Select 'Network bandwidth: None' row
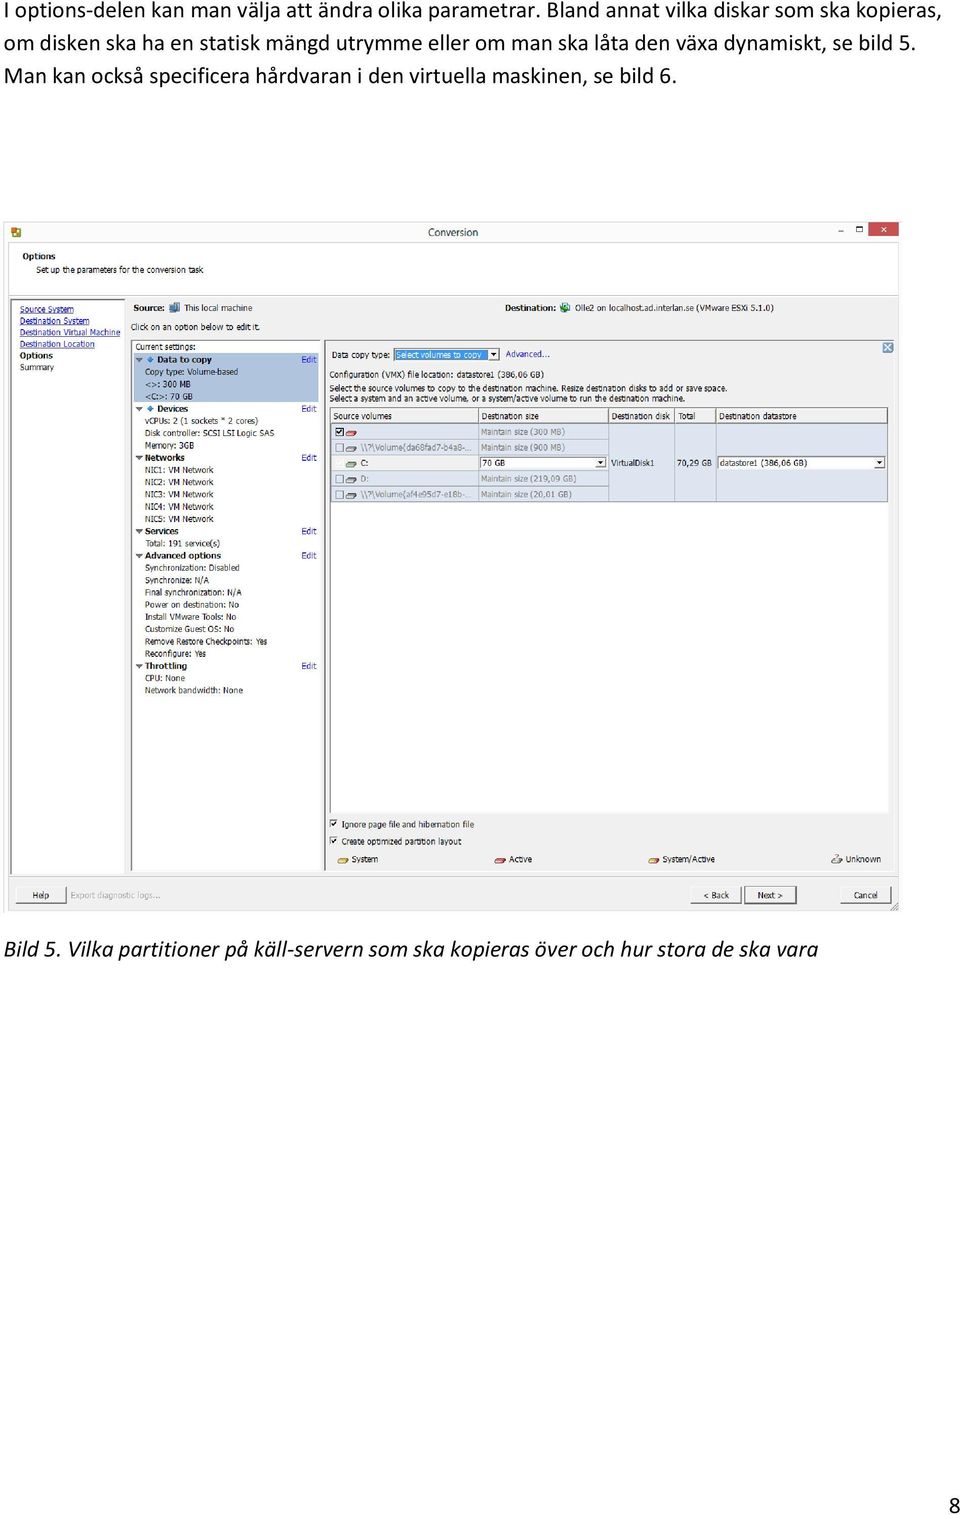The height and width of the screenshot is (1515, 960). [194, 690]
